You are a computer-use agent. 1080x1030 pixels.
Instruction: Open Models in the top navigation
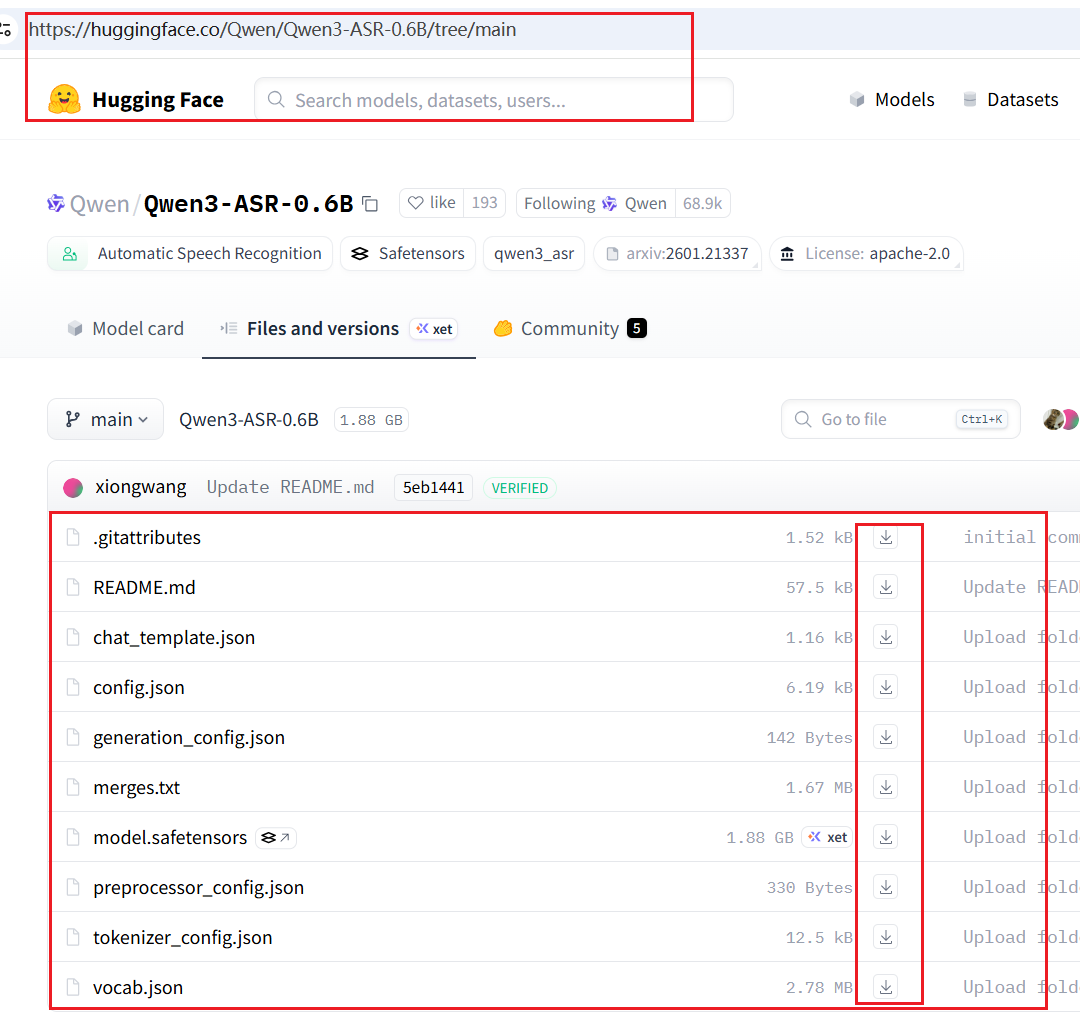pyautogui.click(x=892, y=100)
